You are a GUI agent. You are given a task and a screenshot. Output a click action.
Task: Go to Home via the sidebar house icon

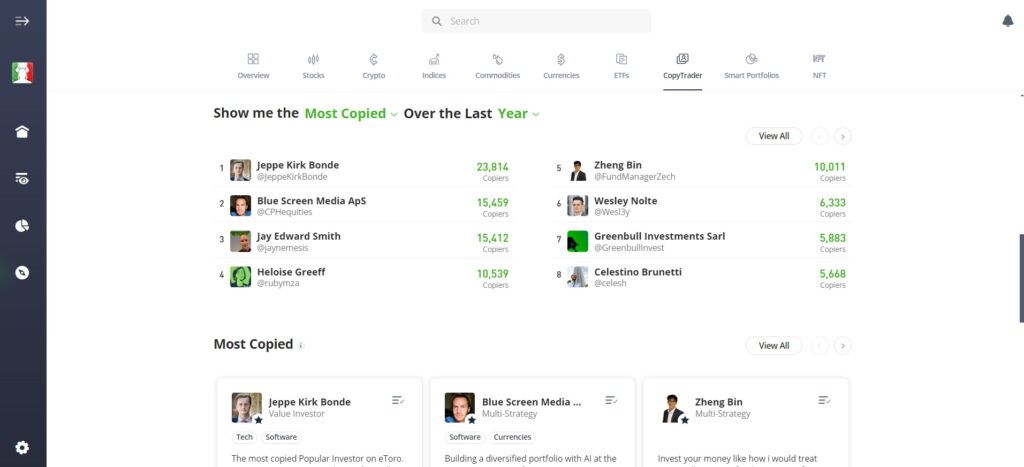click(x=22, y=131)
